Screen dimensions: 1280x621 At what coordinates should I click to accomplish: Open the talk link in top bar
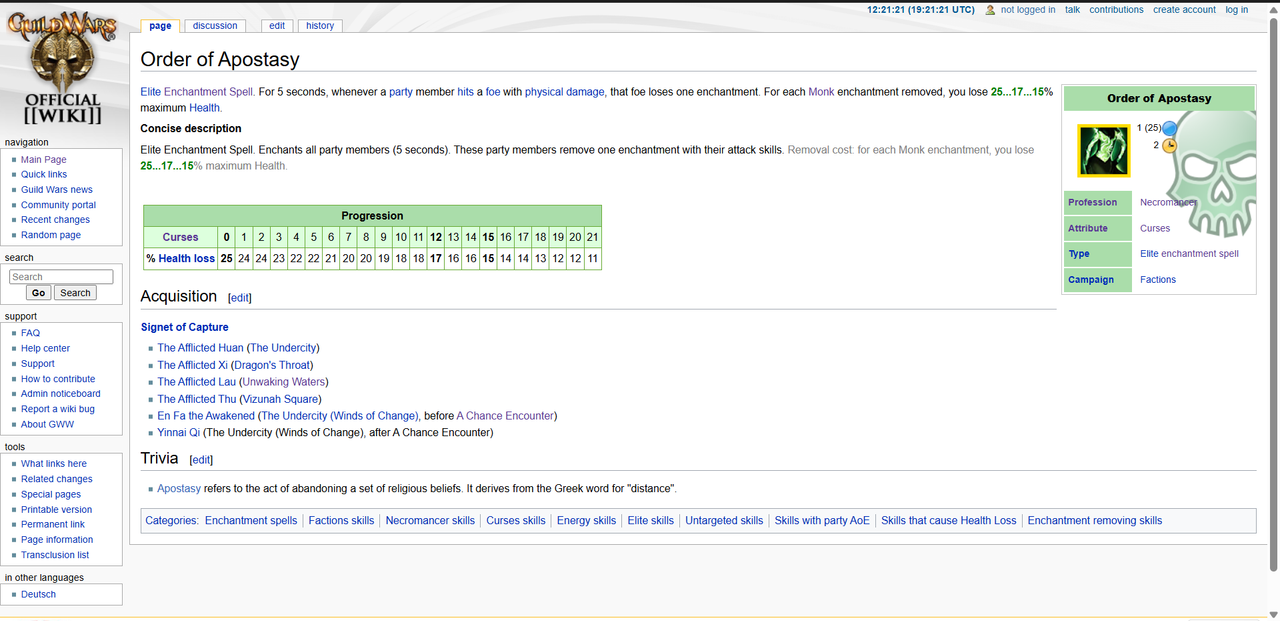[1072, 10]
